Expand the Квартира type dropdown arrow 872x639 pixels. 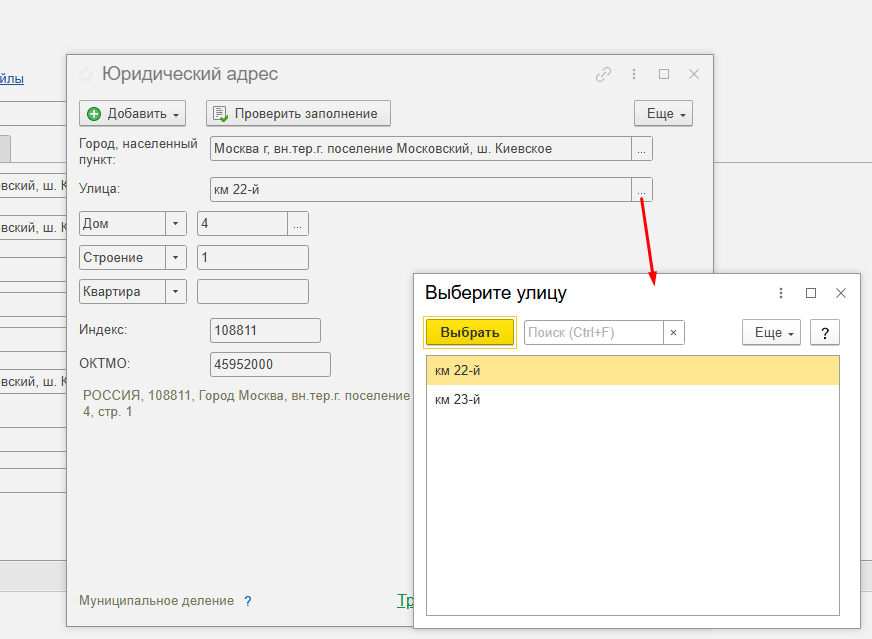[176, 292]
